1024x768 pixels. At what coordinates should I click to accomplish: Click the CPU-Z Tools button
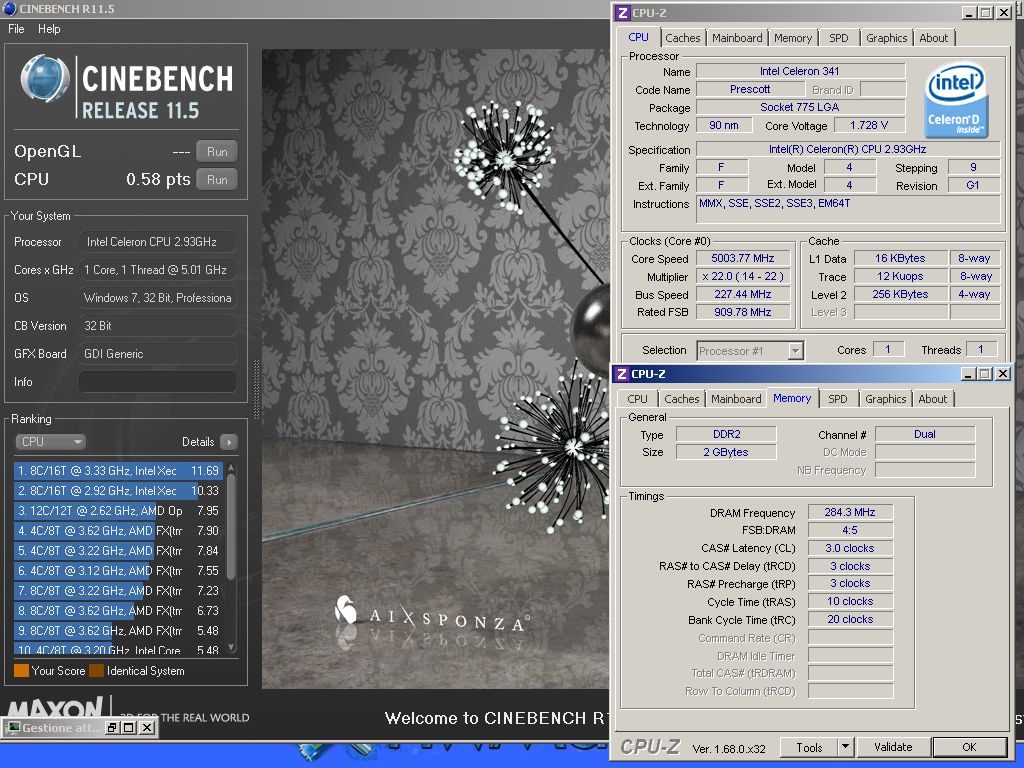(808, 748)
